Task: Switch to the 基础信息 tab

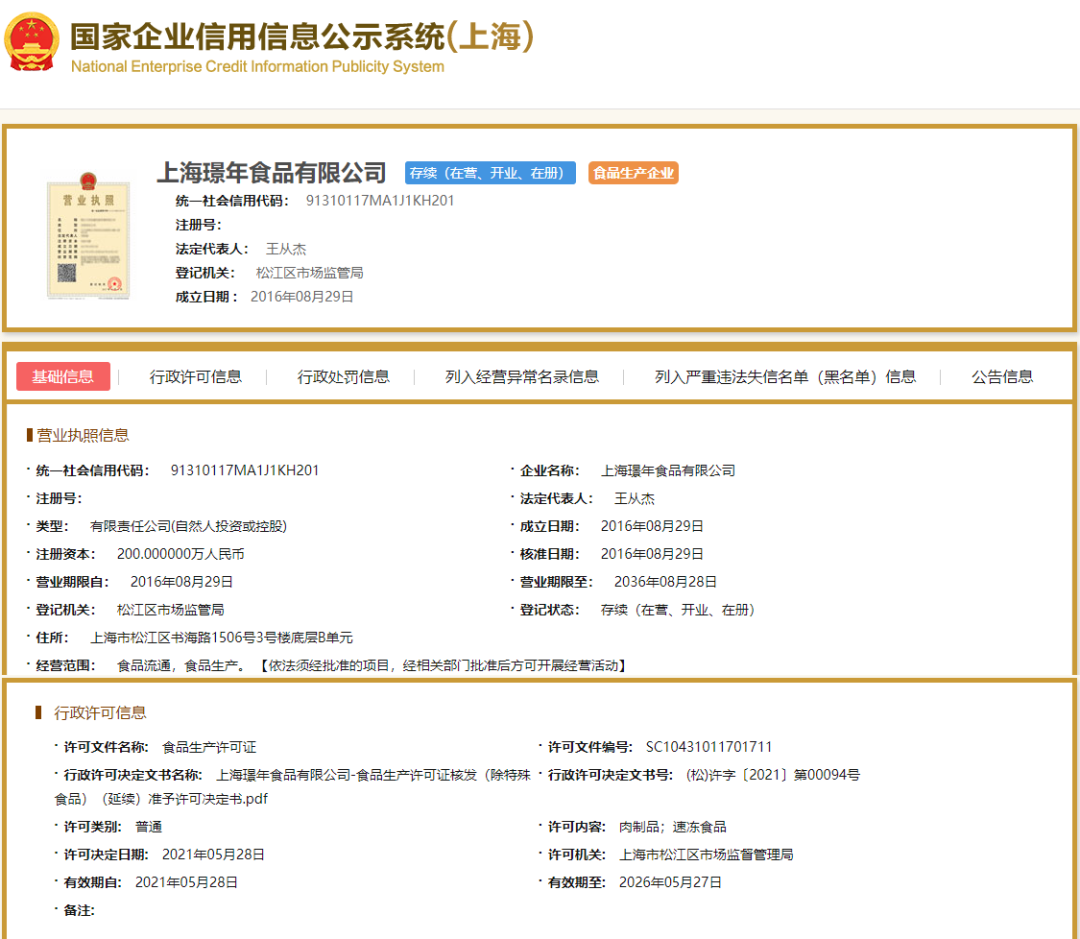Action: point(65,377)
